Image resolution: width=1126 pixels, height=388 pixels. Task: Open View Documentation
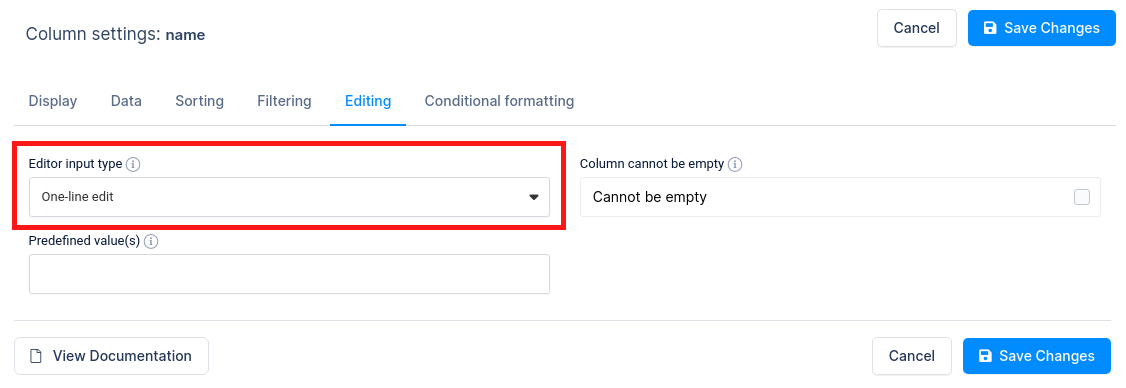[x=111, y=356]
